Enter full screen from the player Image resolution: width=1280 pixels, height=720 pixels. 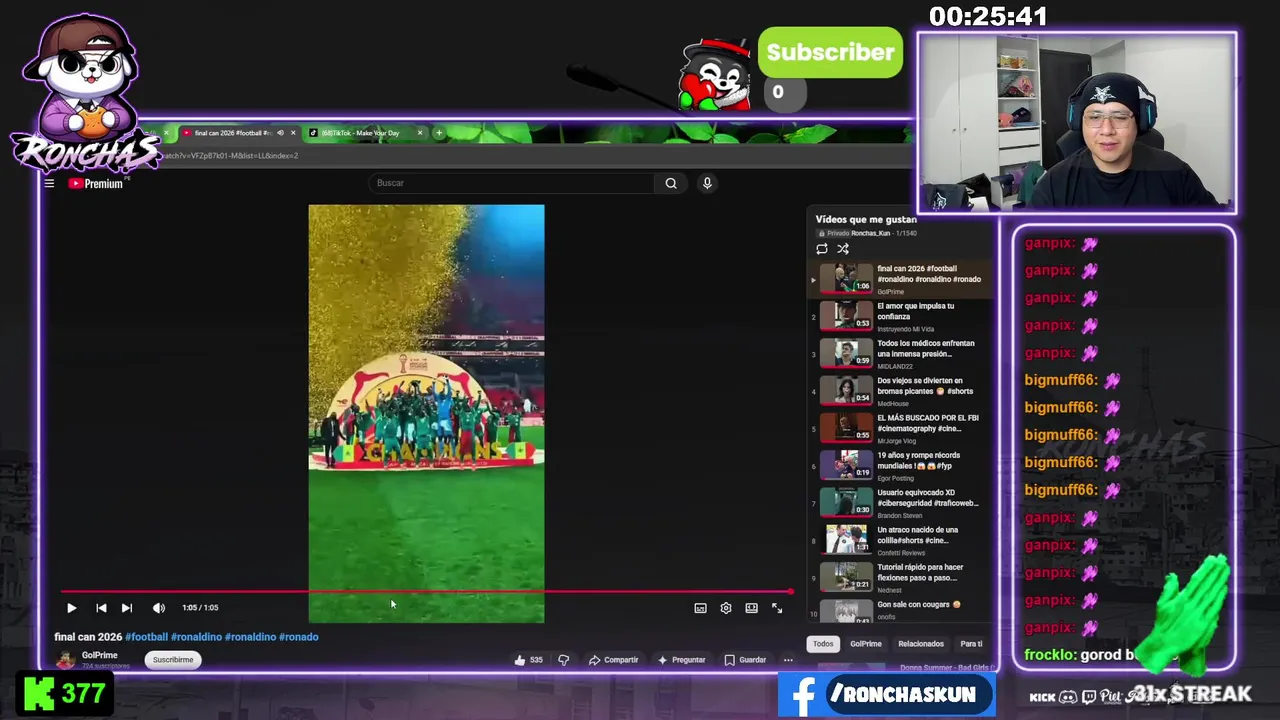click(777, 608)
